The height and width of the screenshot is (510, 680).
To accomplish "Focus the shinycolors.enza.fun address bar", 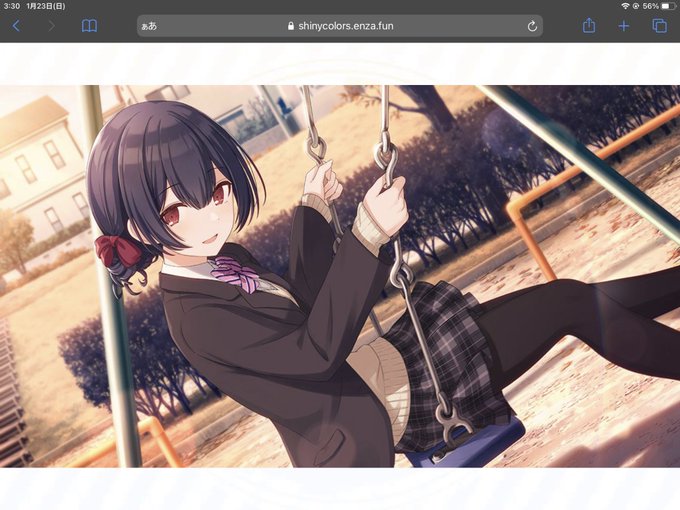I will (340, 26).
